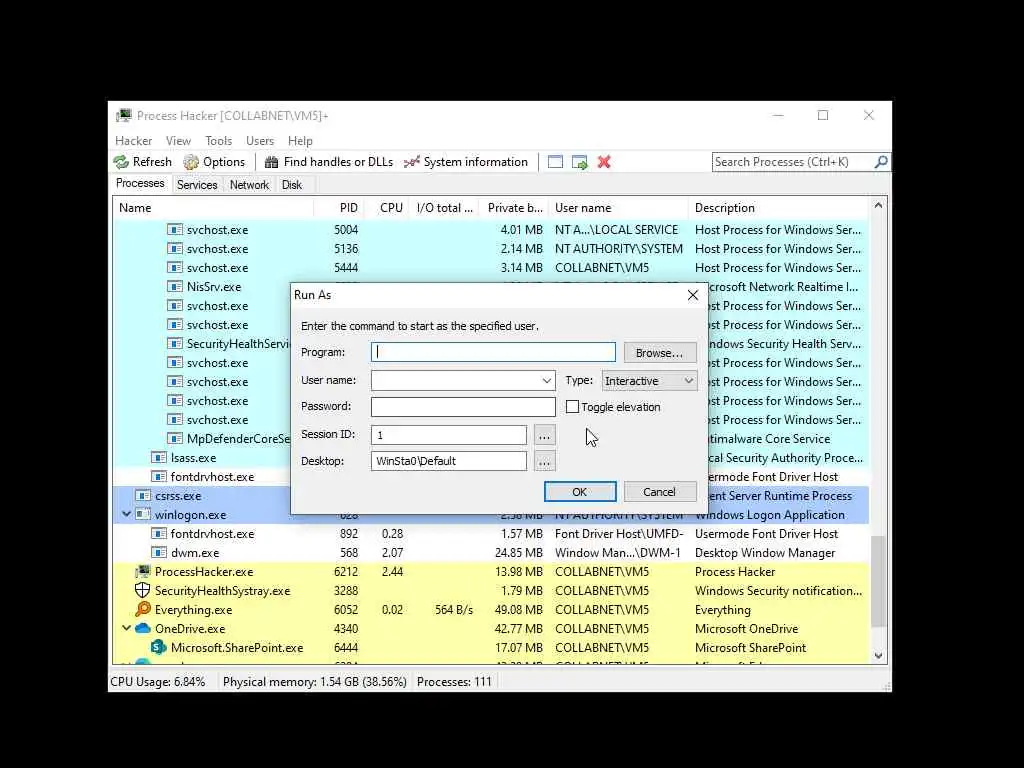Viewport: 1024px width, 768px height.
Task: Switch to the Services tab
Action: coord(197,185)
